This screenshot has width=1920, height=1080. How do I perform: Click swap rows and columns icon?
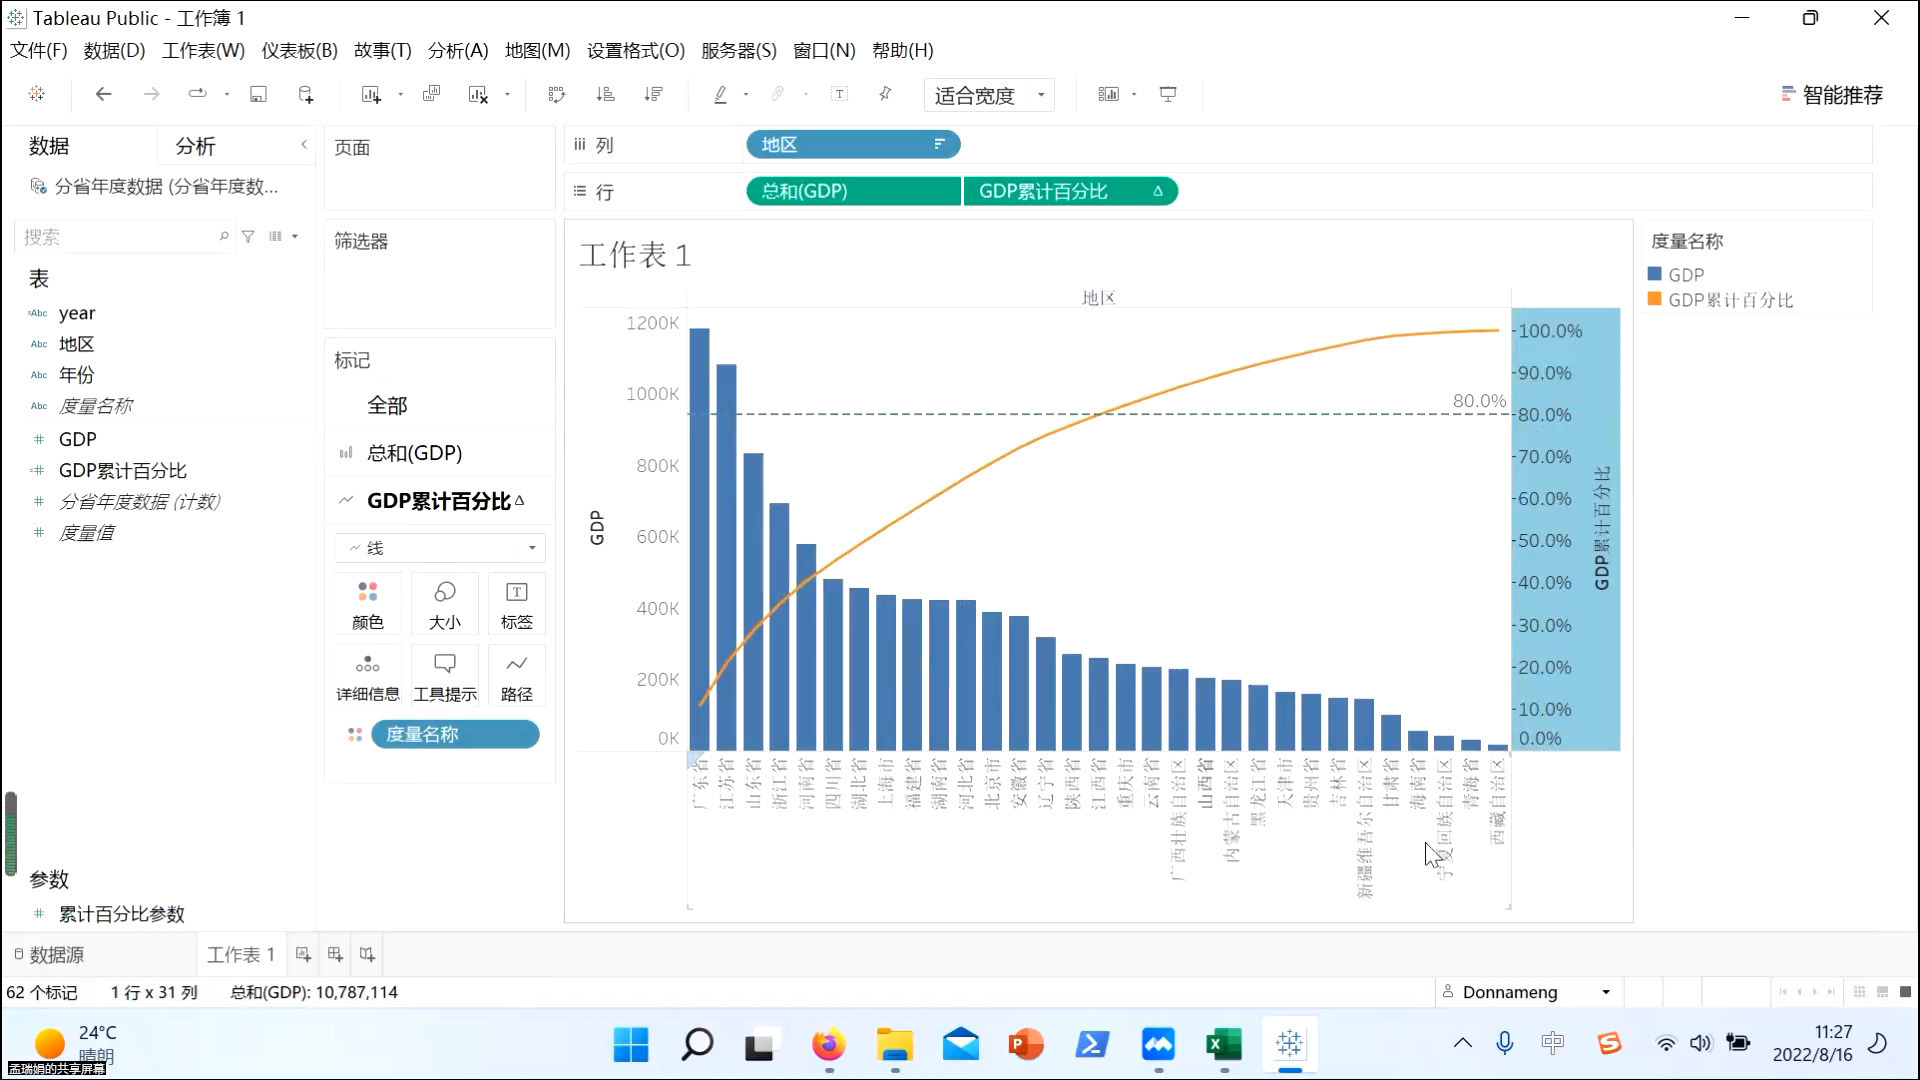coord(557,94)
